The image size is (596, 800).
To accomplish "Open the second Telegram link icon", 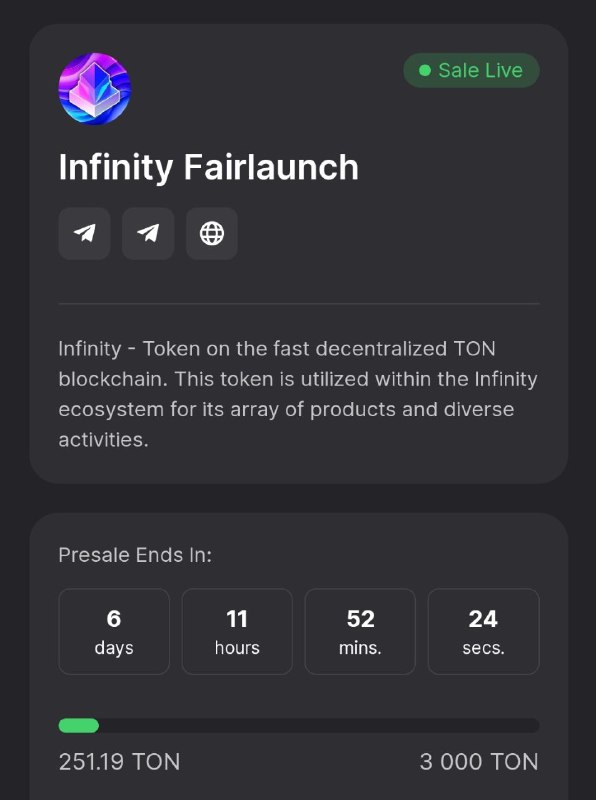I will click(x=148, y=234).
